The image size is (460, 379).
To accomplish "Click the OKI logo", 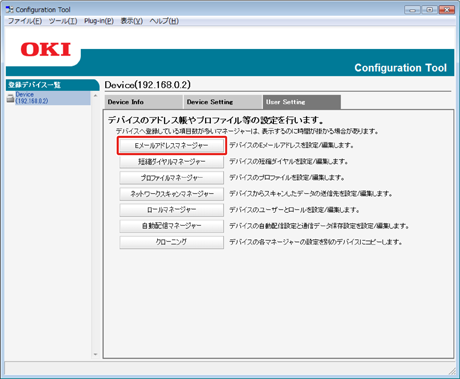I will 46,49.
